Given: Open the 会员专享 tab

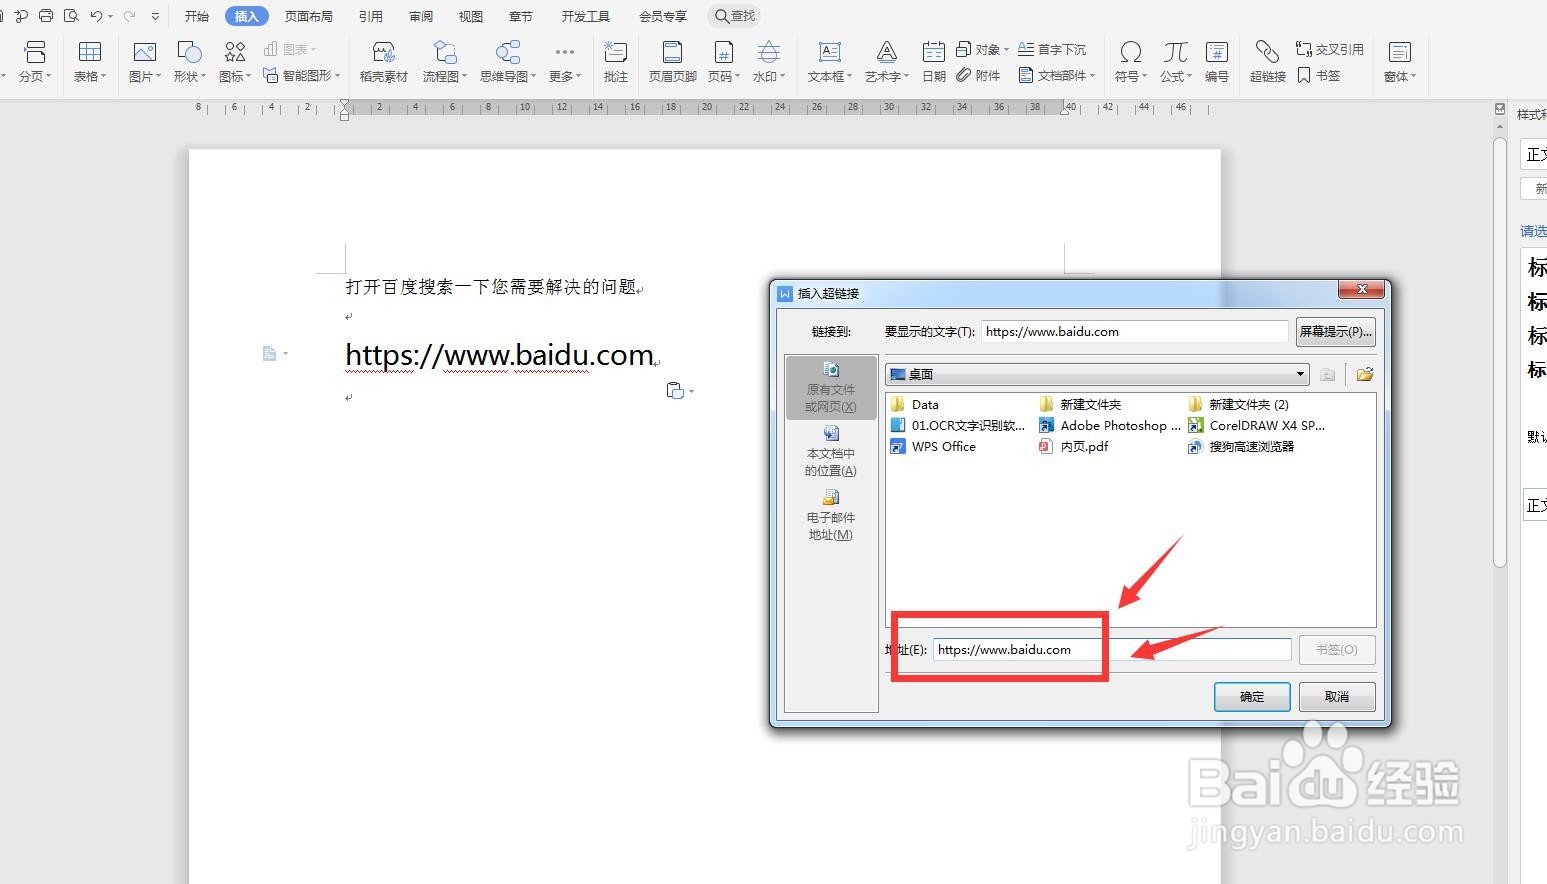Looking at the screenshot, I should (663, 16).
